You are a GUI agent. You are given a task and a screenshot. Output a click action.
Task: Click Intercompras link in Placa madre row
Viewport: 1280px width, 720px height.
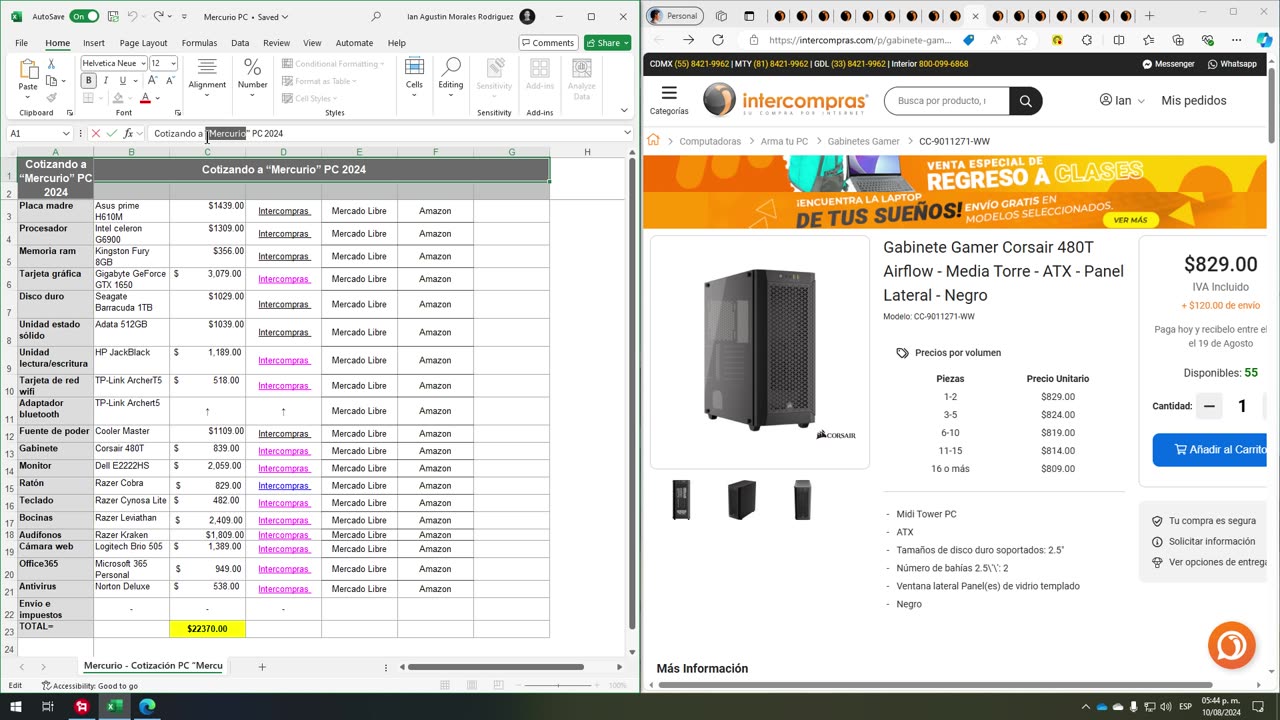284,211
